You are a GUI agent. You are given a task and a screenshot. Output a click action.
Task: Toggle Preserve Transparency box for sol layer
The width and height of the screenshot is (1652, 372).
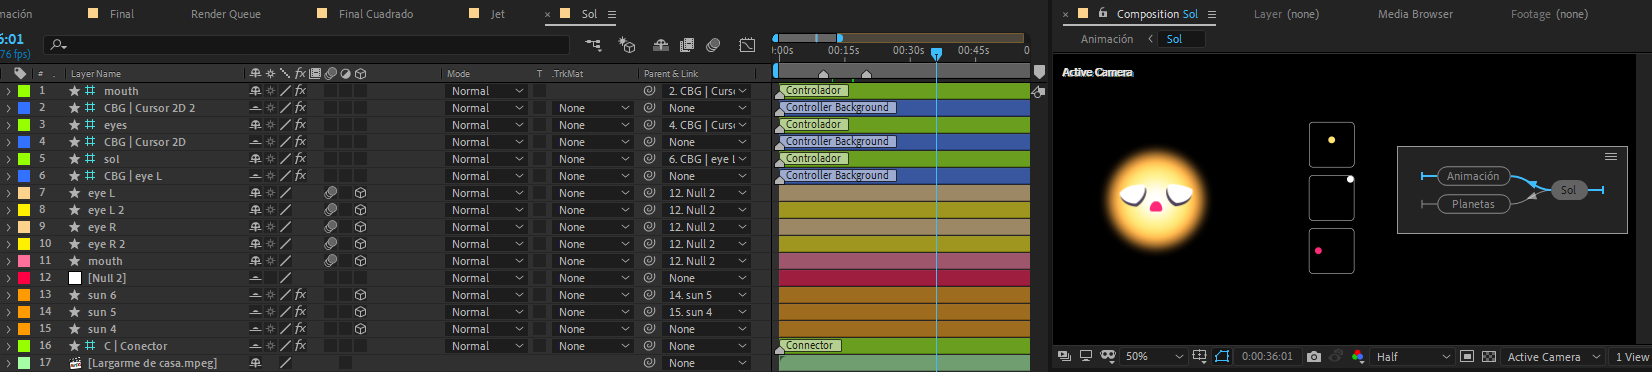click(539, 159)
